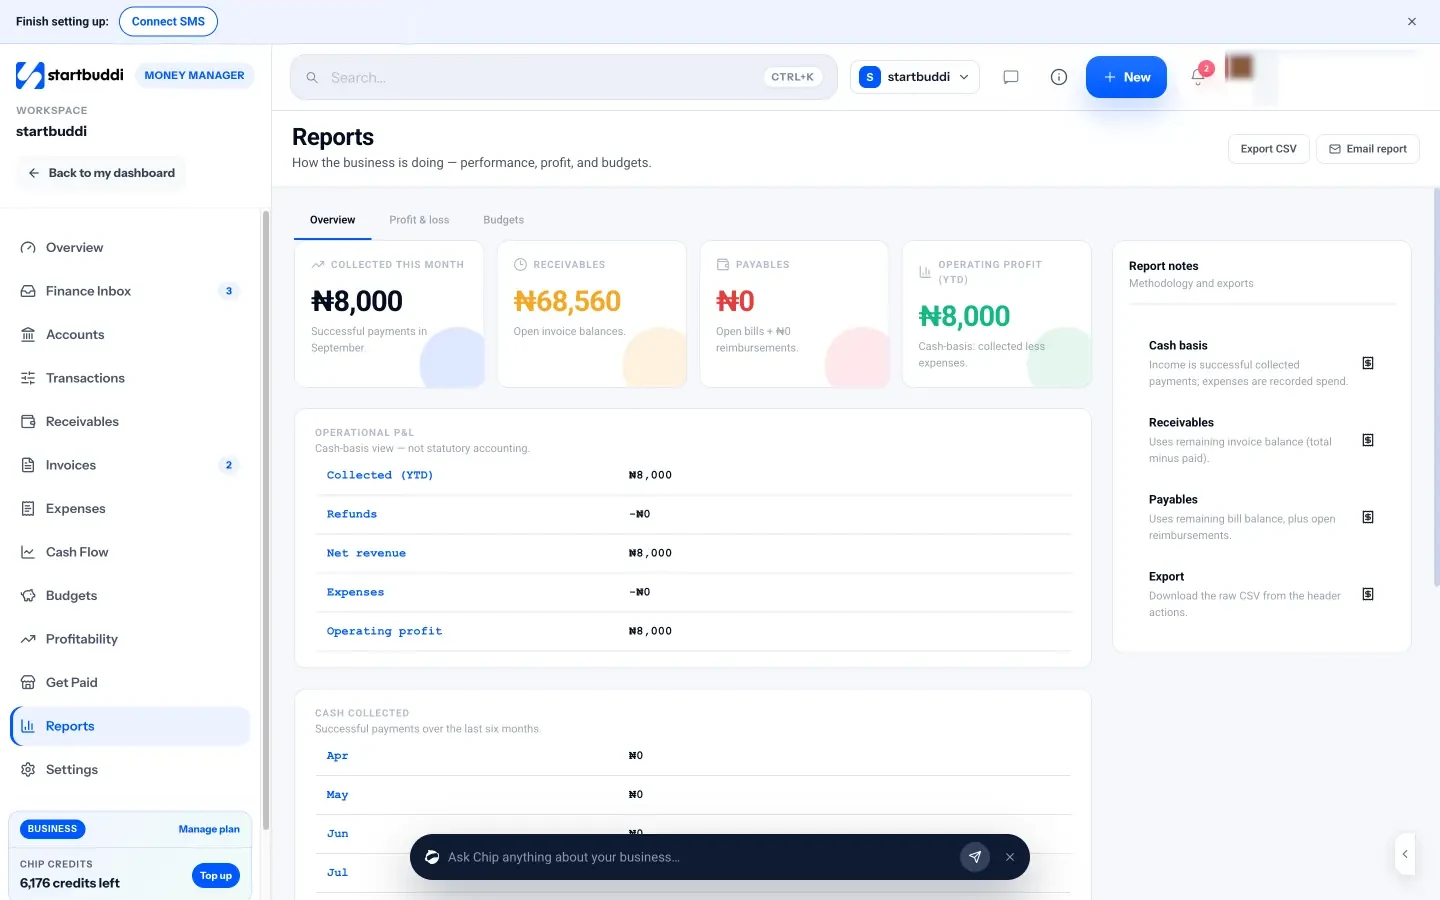This screenshot has width=1440, height=900.
Task: Open the Receivables note document icon
Action: (1368, 440)
